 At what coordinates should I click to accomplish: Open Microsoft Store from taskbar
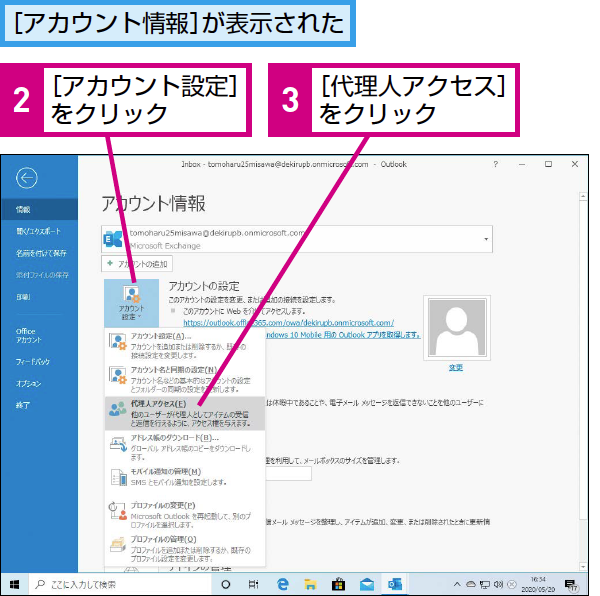tap(338, 584)
